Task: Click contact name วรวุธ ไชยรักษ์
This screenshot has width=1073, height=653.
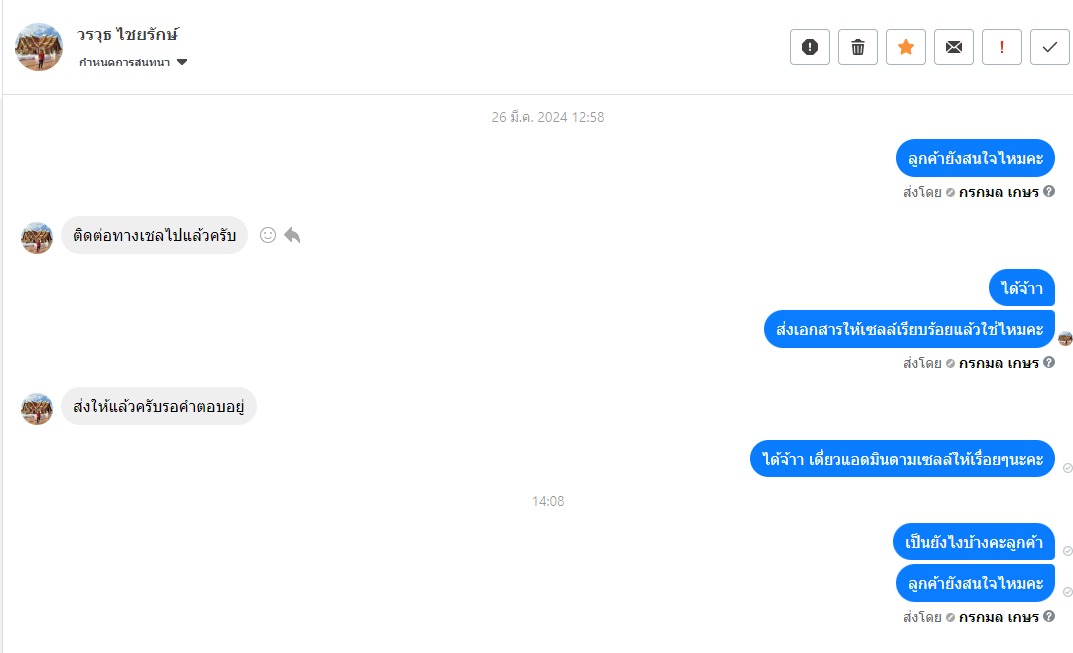Action: 127,34
